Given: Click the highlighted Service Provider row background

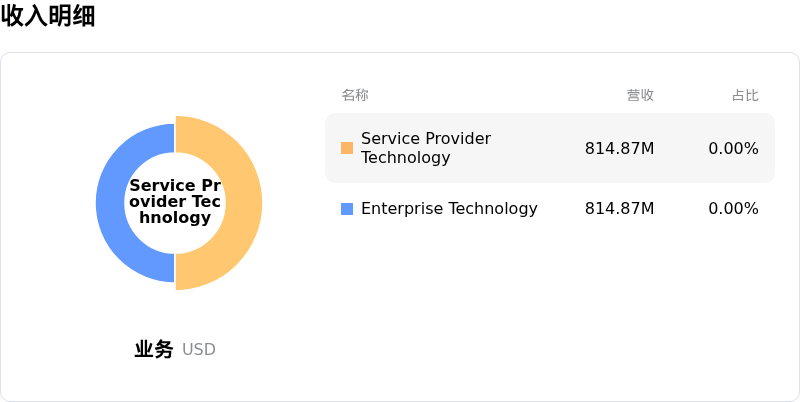Looking at the screenshot, I should tap(530, 172).
